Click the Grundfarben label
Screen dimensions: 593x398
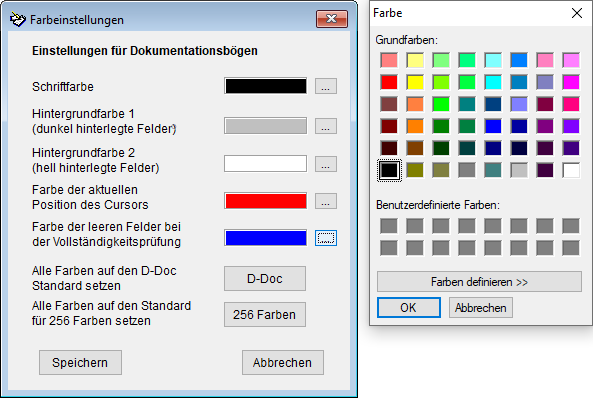pyautogui.click(x=407, y=40)
